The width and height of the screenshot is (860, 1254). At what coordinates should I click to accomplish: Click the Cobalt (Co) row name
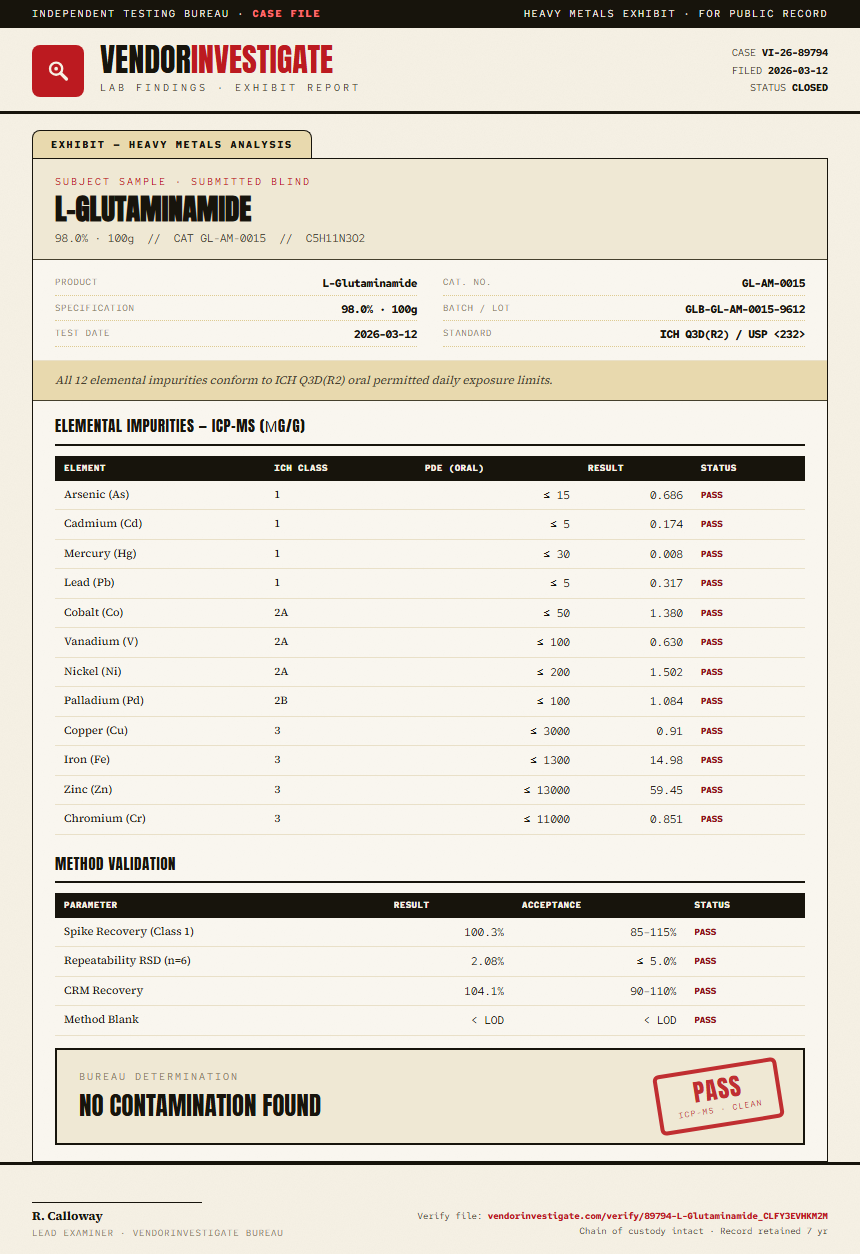click(94, 613)
